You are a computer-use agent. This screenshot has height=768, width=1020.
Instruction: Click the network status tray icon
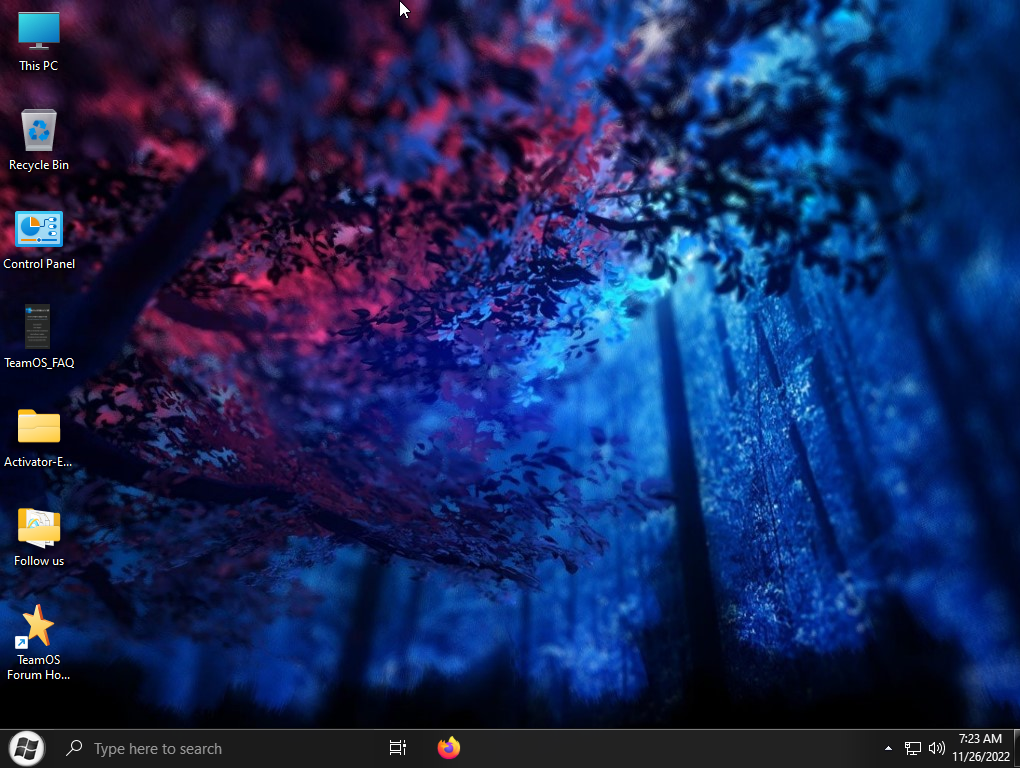point(912,748)
